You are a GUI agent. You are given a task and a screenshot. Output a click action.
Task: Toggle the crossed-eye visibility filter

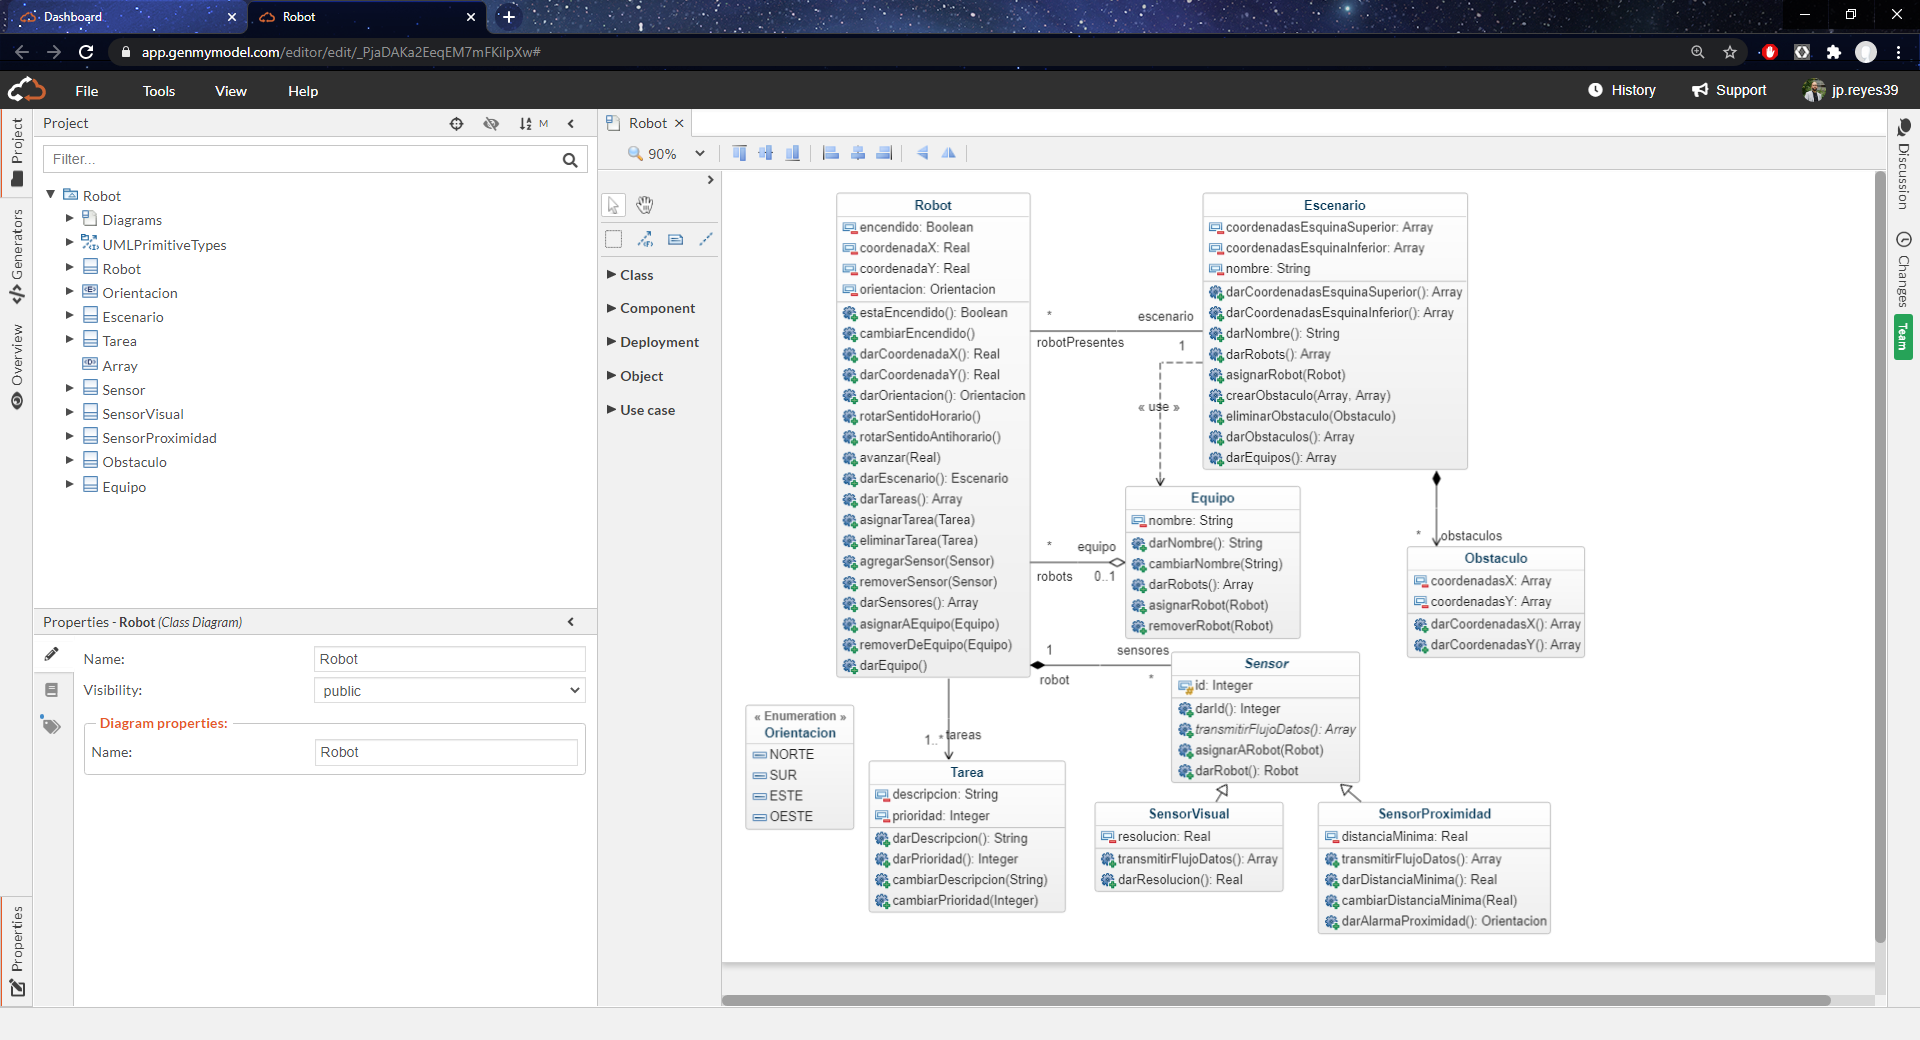491,124
